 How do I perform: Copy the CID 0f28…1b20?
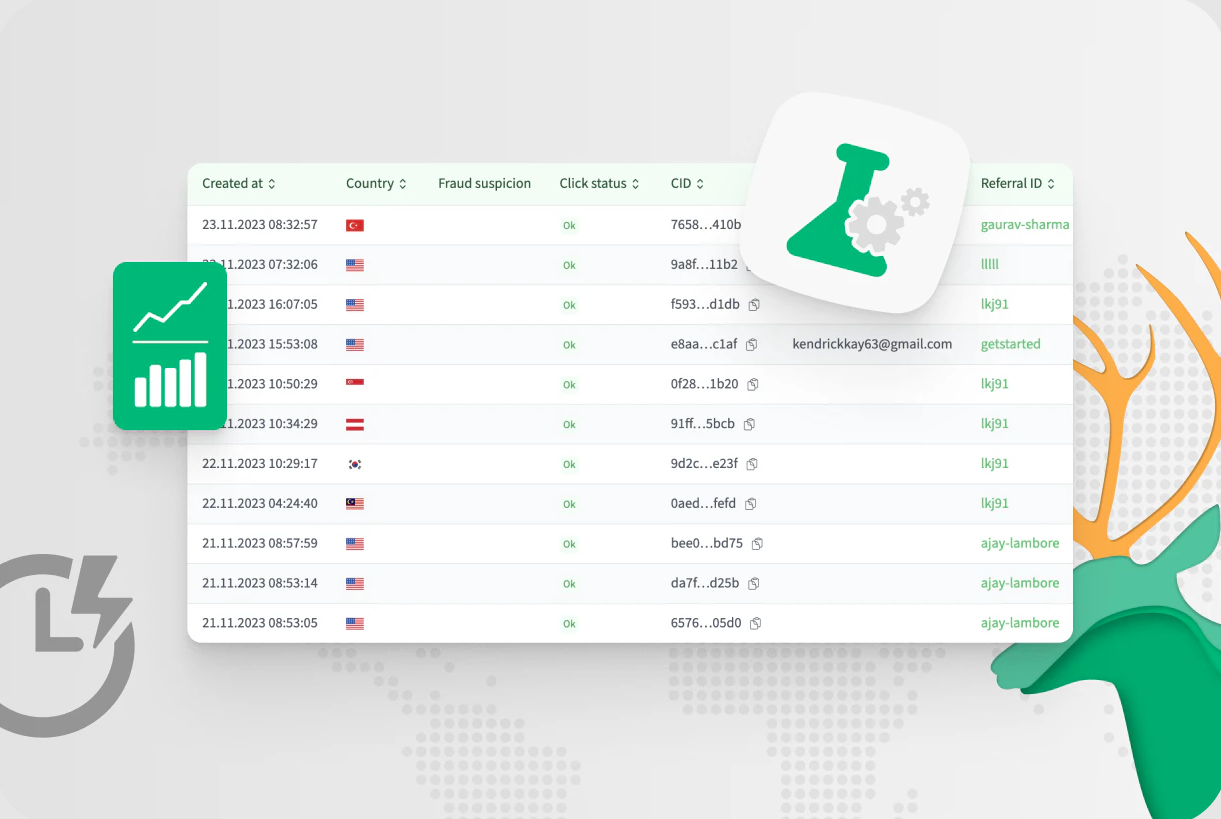[x=753, y=384]
